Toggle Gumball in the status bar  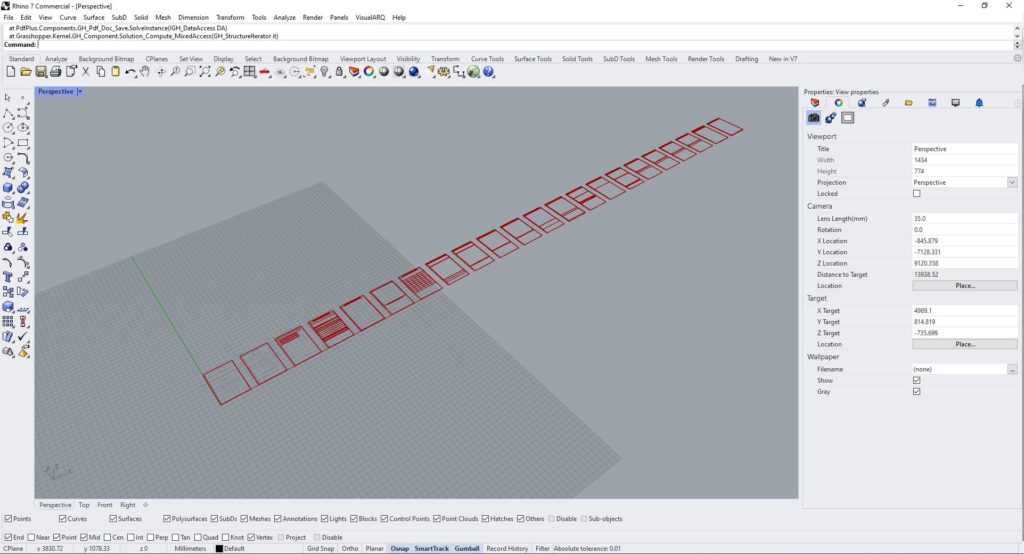(467, 549)
